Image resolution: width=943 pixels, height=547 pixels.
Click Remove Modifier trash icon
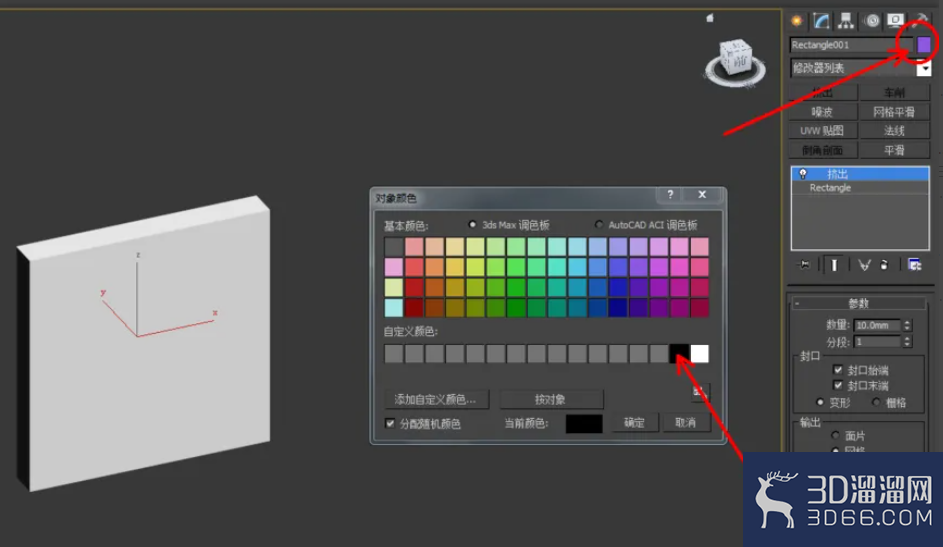click(x=885, y=264)
